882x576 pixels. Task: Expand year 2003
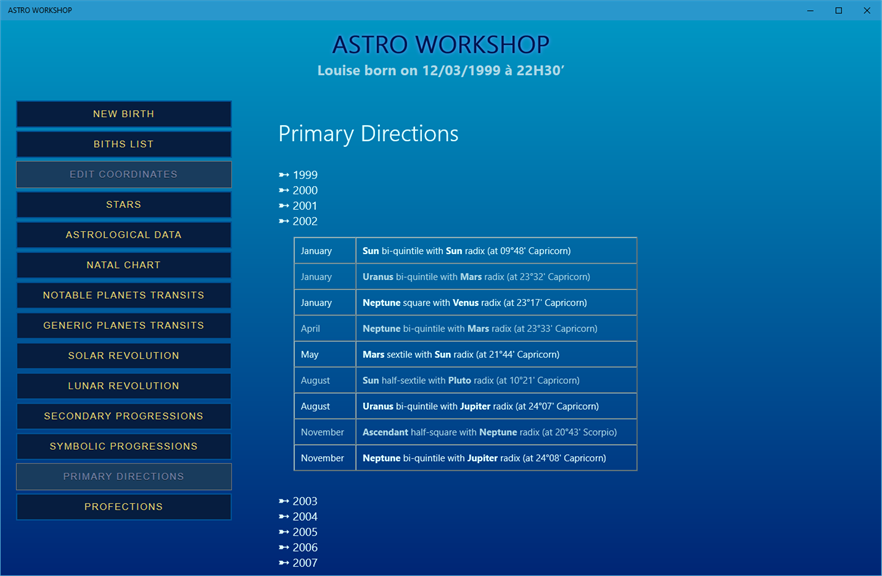pyautogui.click(x=305, y=501)
